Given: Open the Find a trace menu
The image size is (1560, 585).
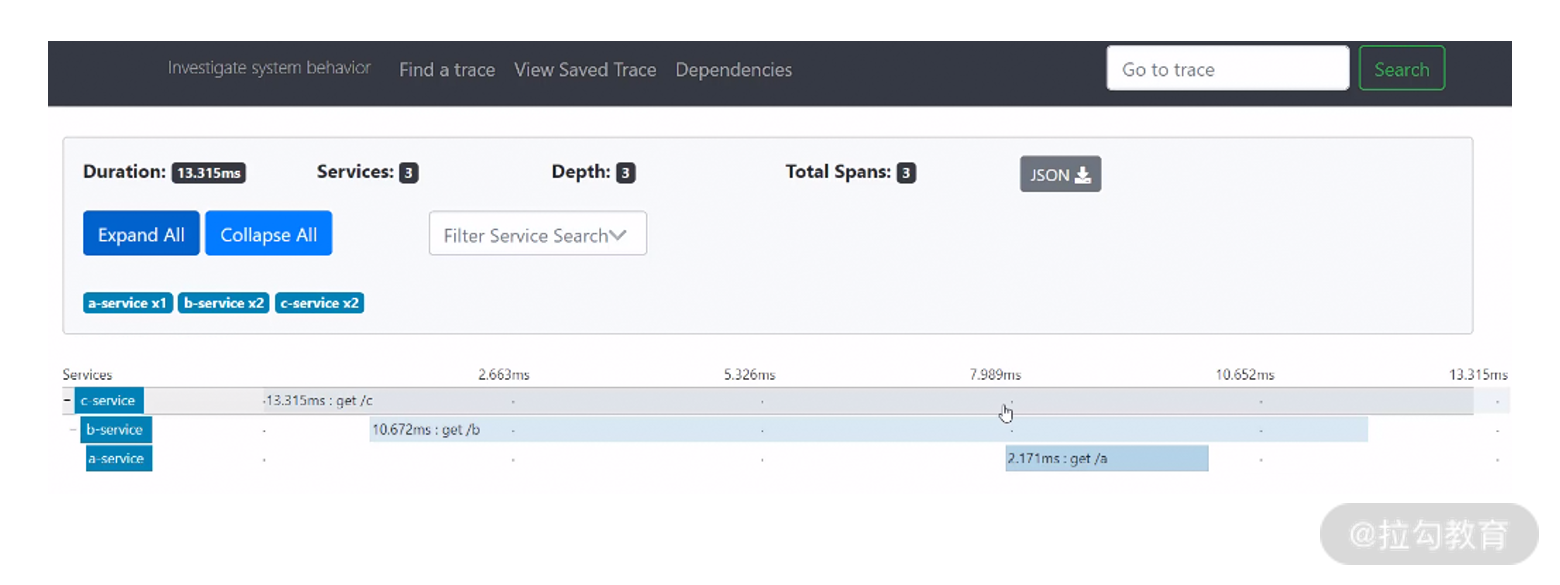Looking at the screenshot, I should point(447,70).
